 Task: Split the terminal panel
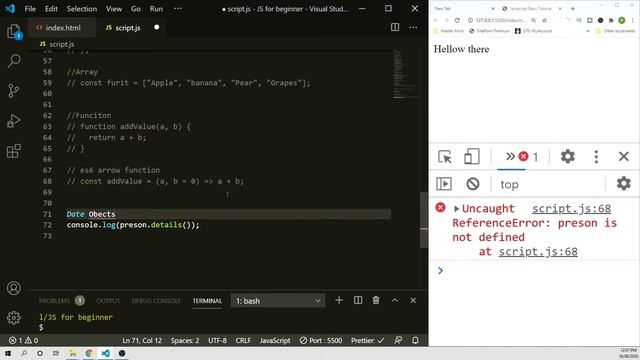(x=358, y=300)
